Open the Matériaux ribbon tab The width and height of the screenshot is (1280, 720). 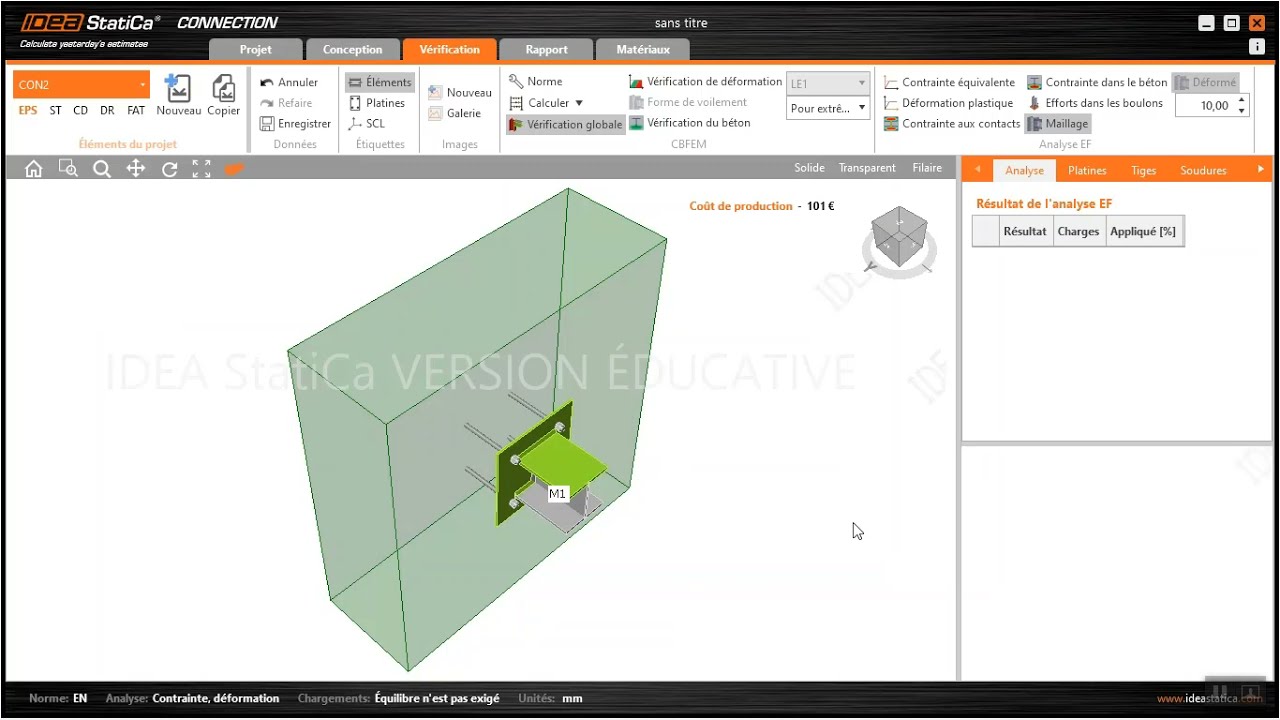pyautogui.click(x=643, y=50)
